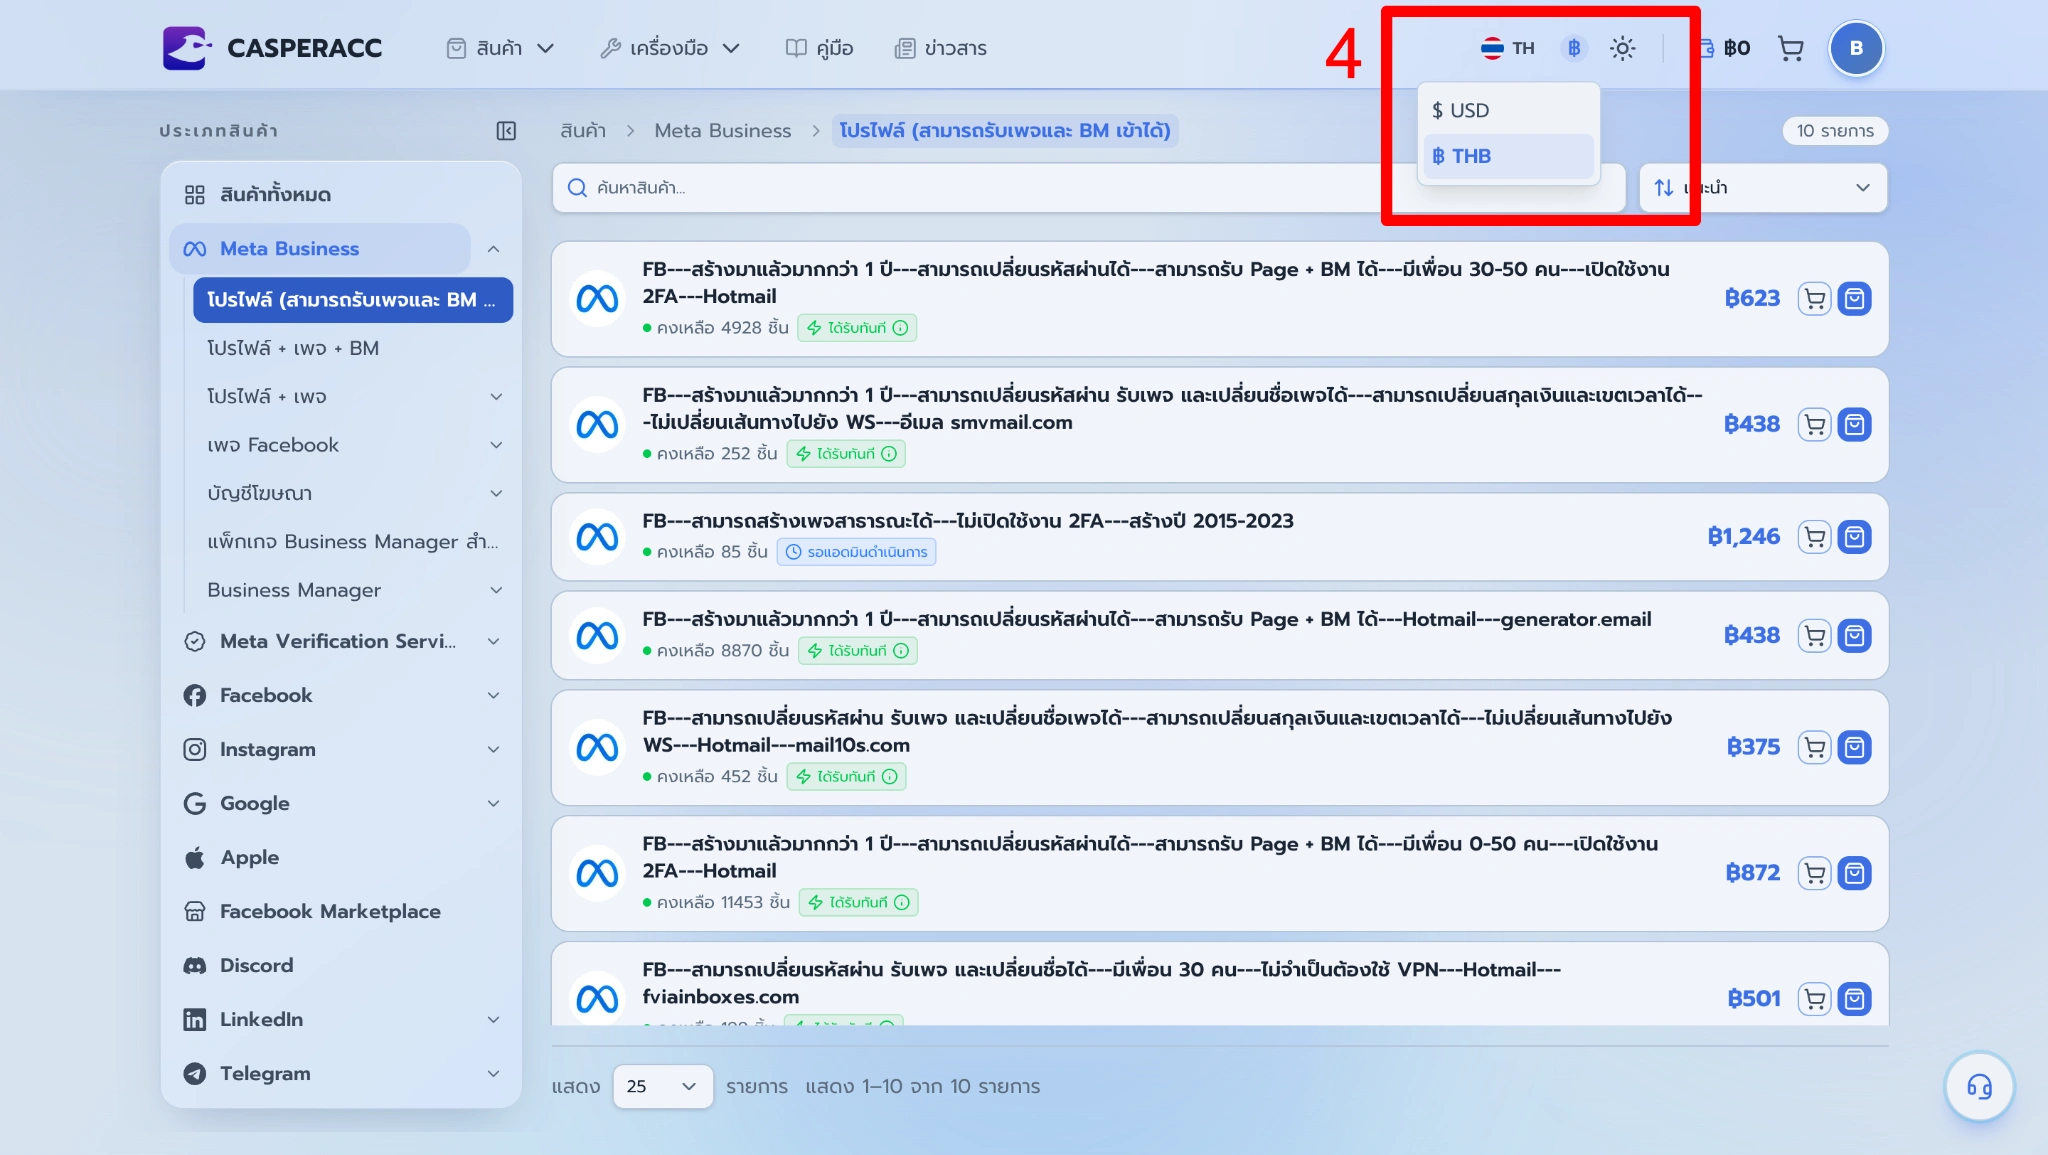This screenshot has height=1155, width=2048.
Task: Click the instant delivery info icon on ฿623 item
Action: point(900,328)
